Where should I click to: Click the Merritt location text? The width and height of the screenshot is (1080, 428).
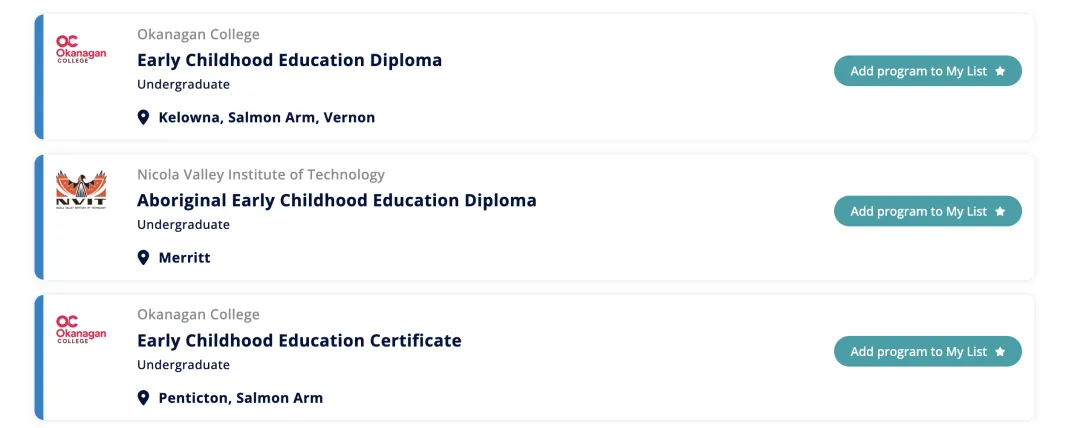185,258
